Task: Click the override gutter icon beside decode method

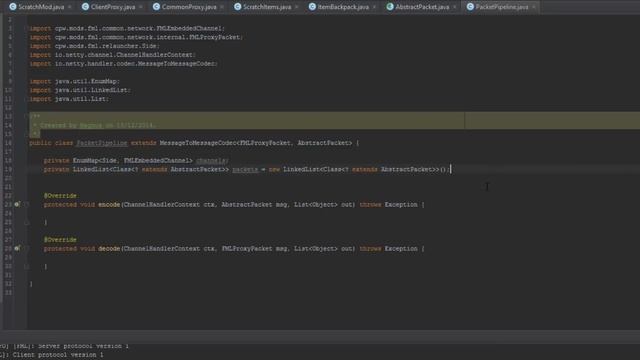Action: pos(17,248)
